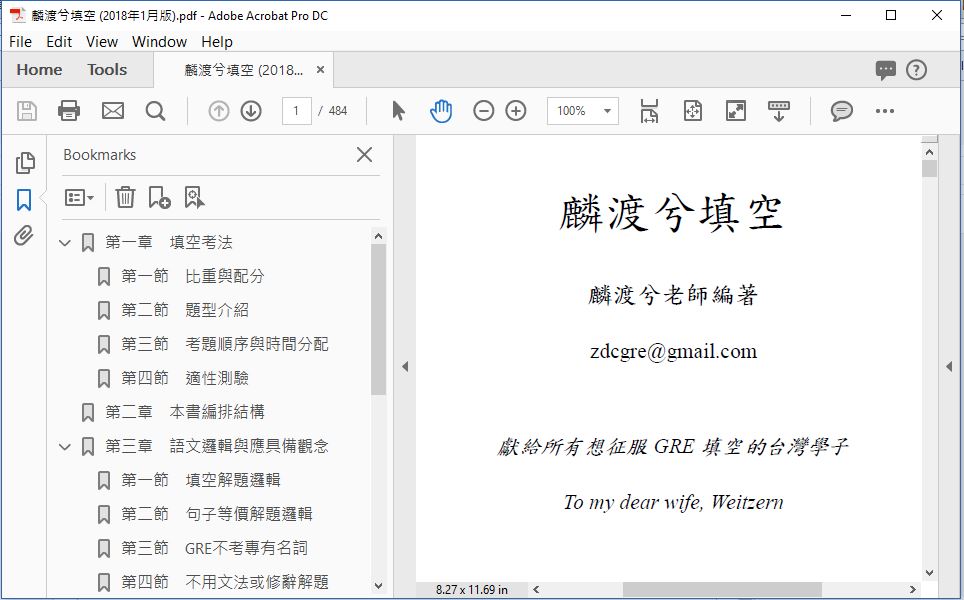Viewport: 964px width, 600px height.
Task: Open the File menu
Action: click(20, 42)
